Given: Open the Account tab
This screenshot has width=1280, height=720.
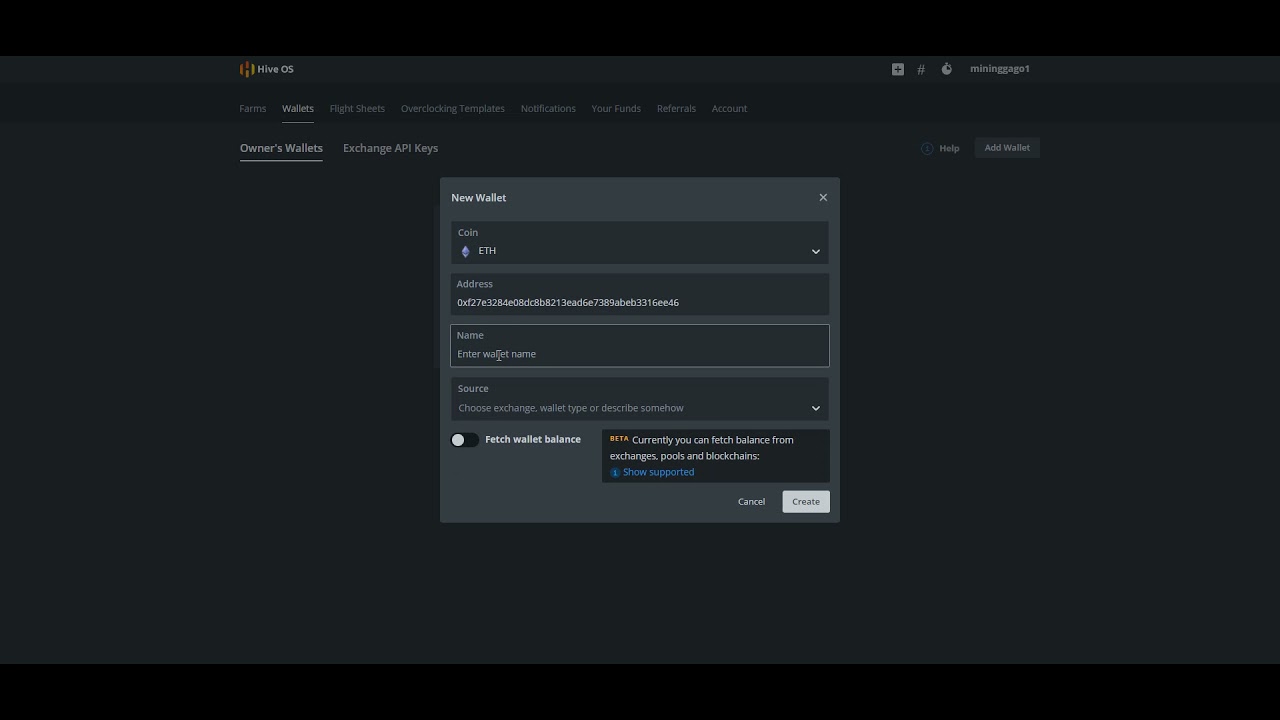Looking at the screenshot, I should click(x=729, y=108).
